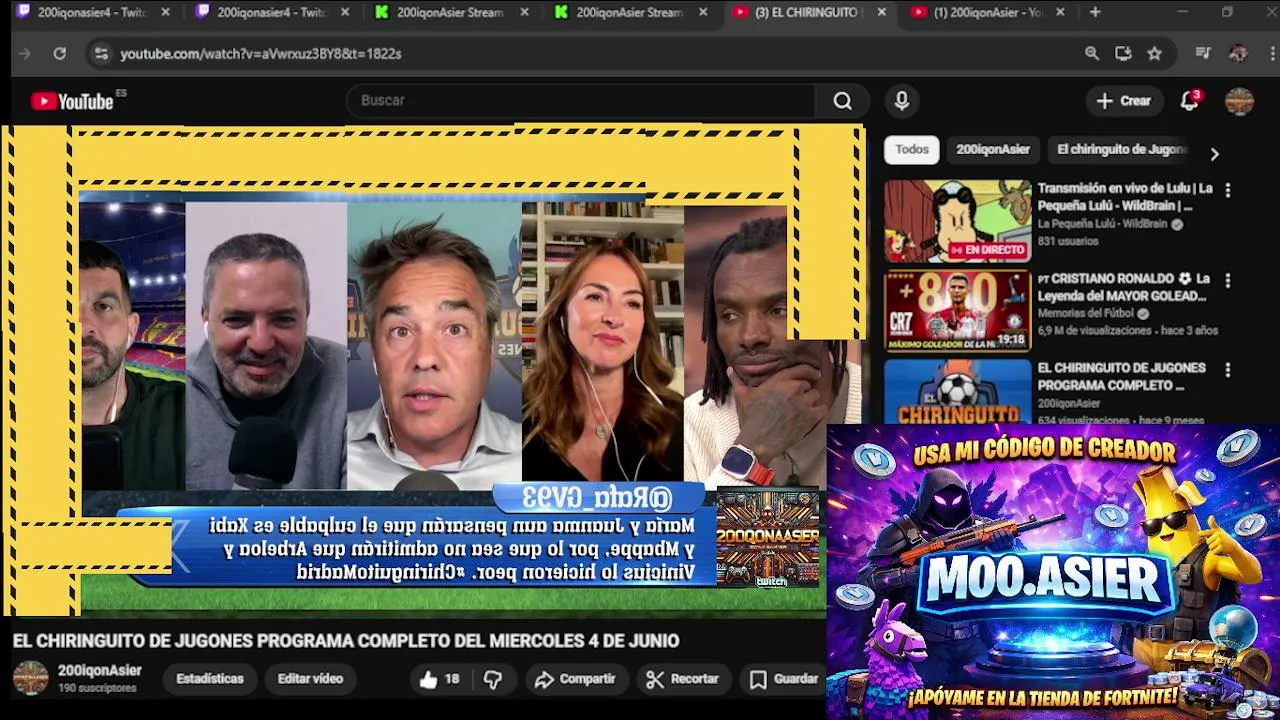
Task: Open options for the Chiringuito recommended video
Action: point(1227,370)
